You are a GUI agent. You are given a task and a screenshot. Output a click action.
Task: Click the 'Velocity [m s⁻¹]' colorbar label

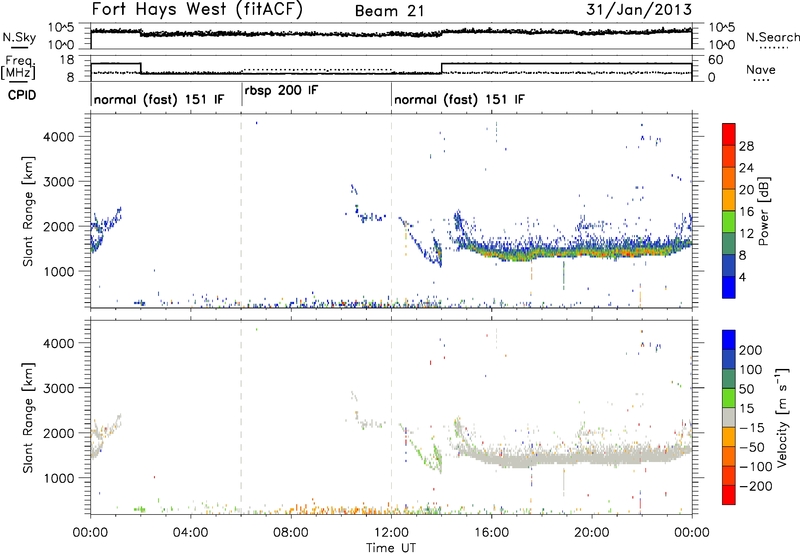click(x=782, y=417)
